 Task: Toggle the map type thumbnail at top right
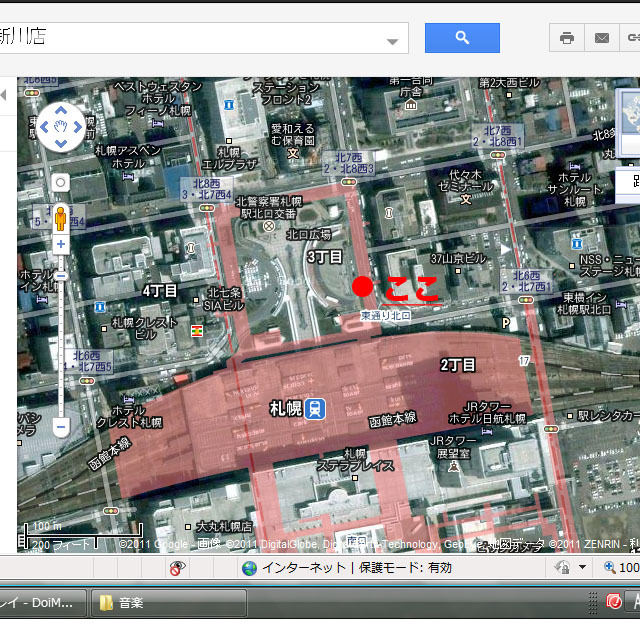pos(630,120)
